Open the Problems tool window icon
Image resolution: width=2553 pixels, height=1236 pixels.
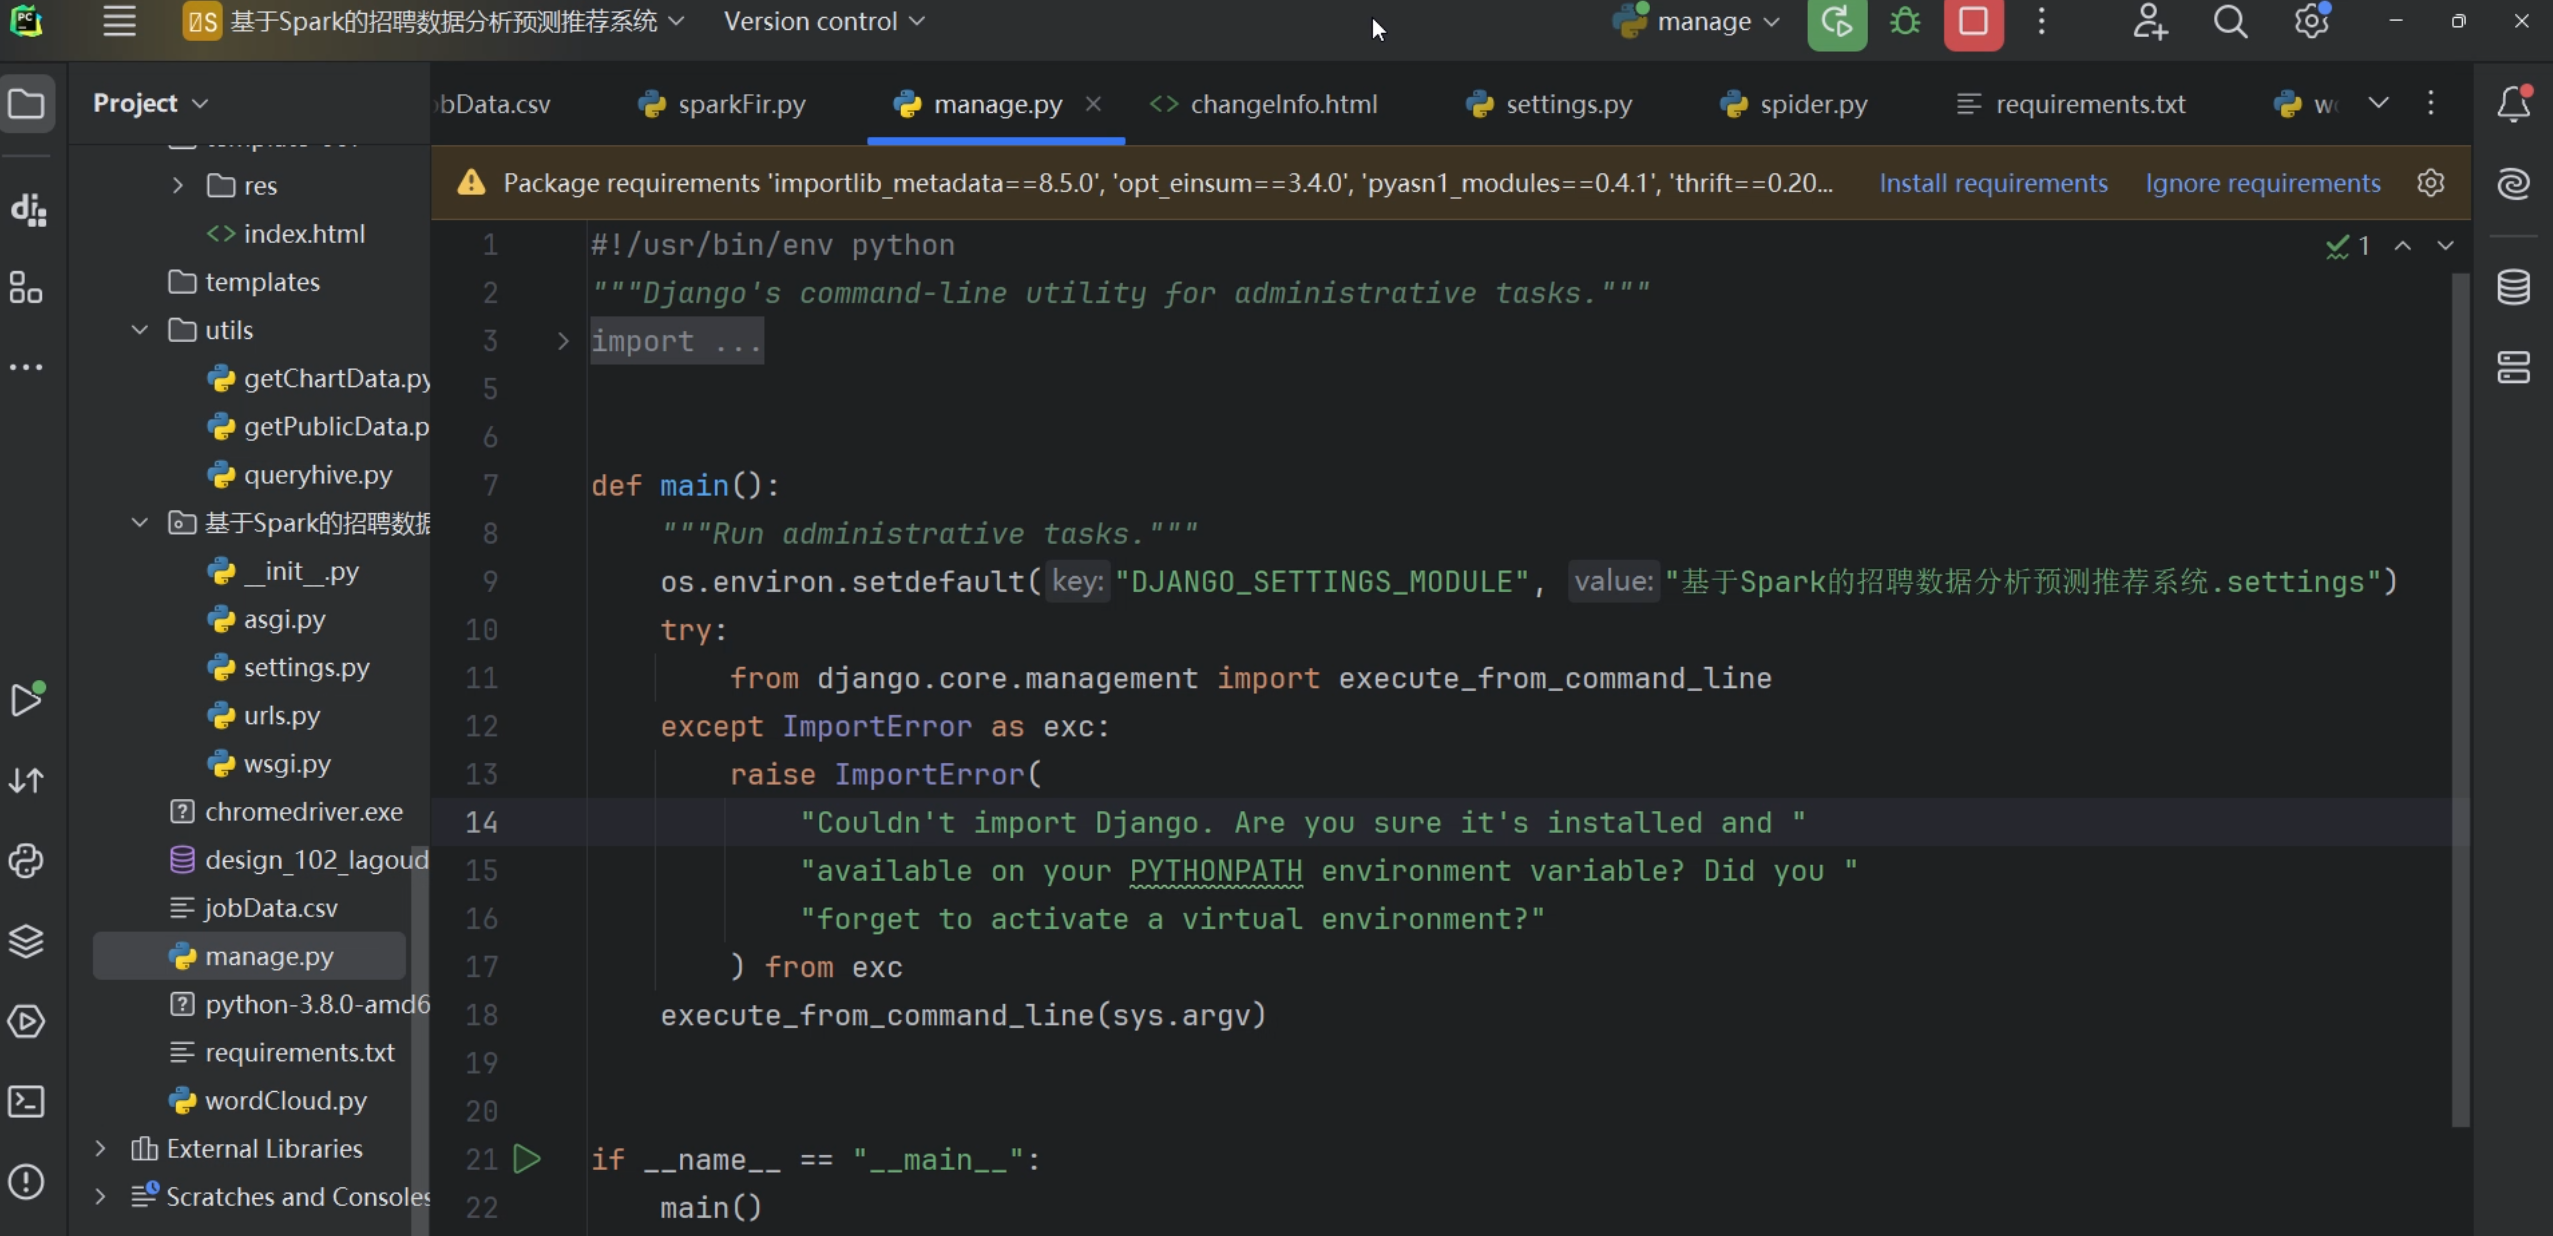[x=27, y=1182]
